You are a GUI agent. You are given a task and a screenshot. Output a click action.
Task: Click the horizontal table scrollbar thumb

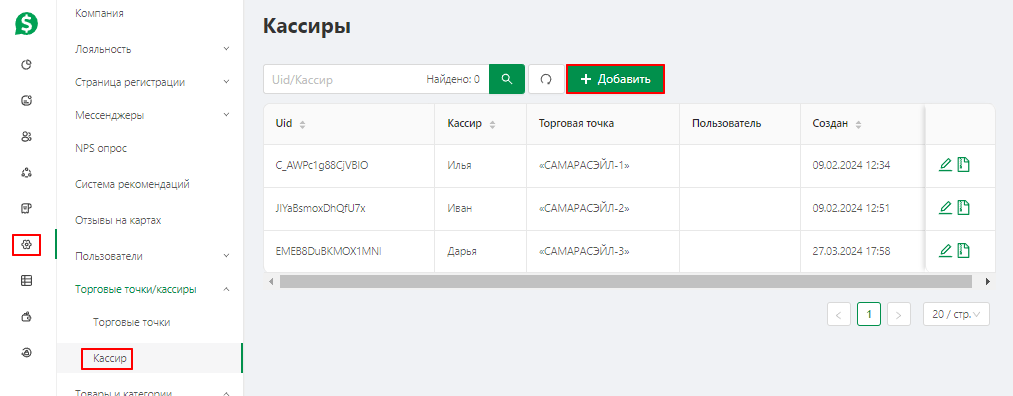[625, 282]
